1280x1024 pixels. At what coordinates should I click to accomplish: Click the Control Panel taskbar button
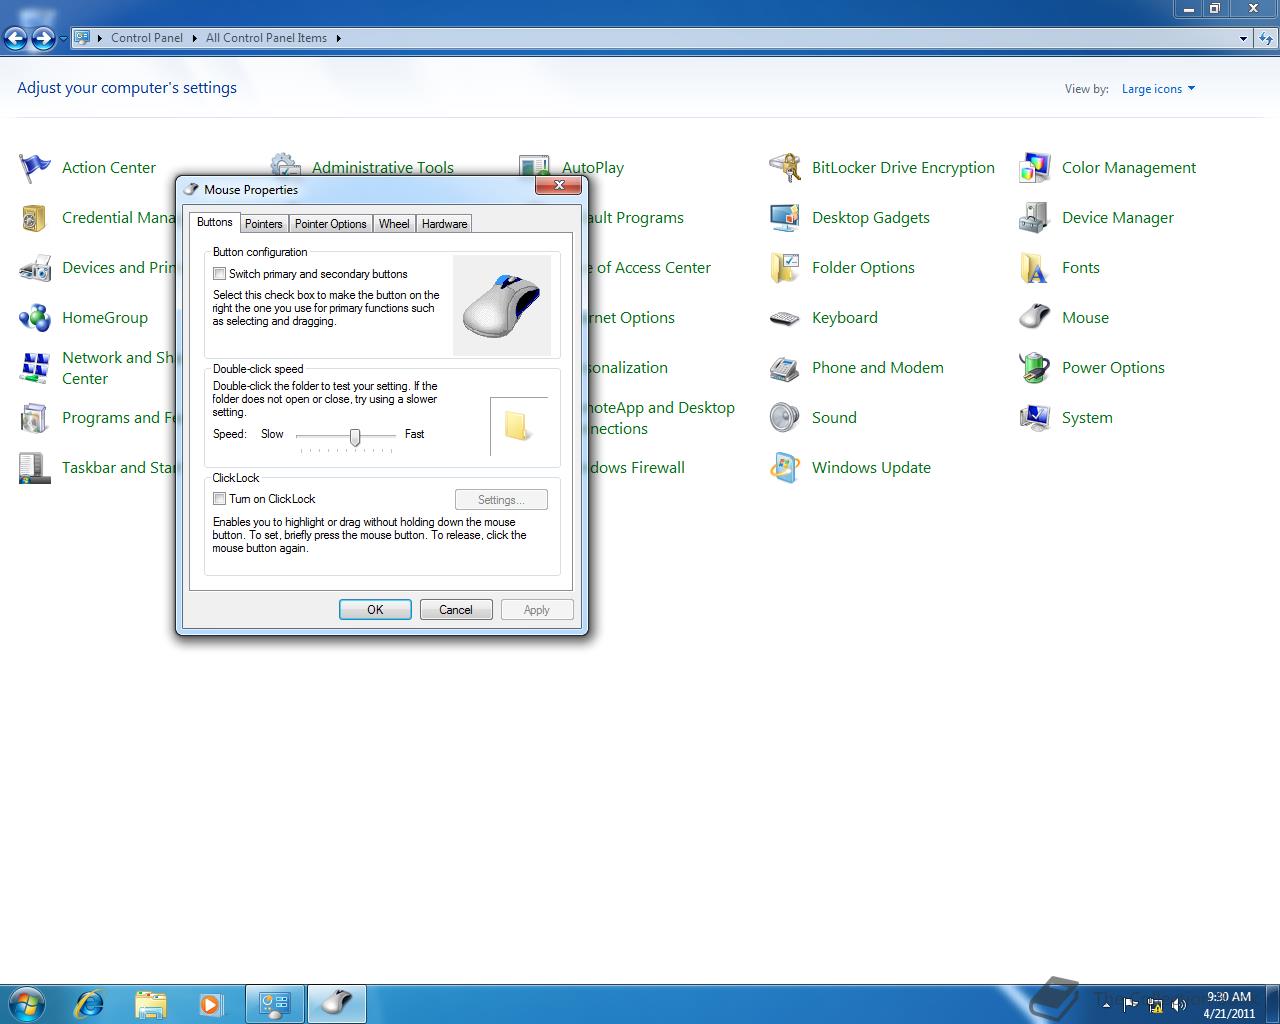[x=275, y=1004]
